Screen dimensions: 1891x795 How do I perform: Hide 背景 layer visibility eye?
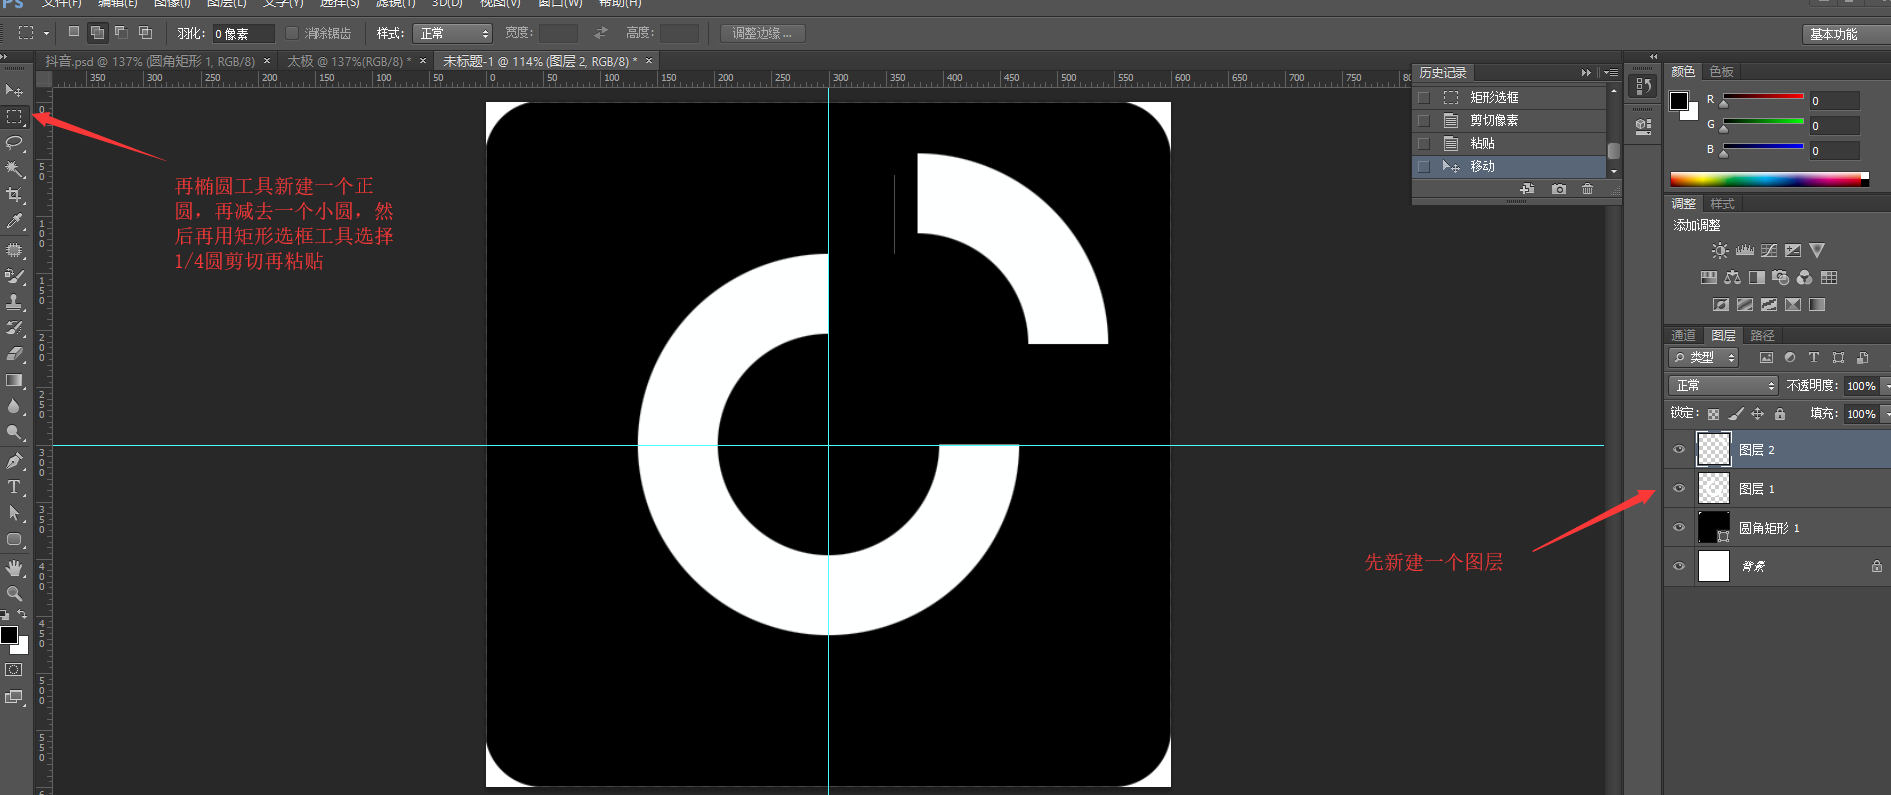tap(1679, 566)
